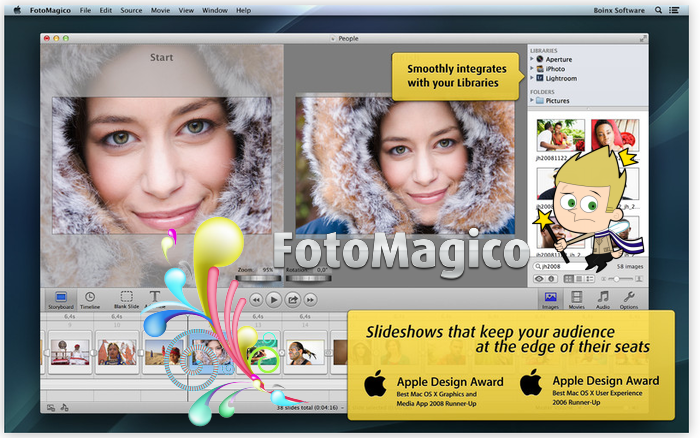Open the FotoMagico menu
The width and height of the screenshot is (700, 438).
pyautogui.click(x=50, y=10)
